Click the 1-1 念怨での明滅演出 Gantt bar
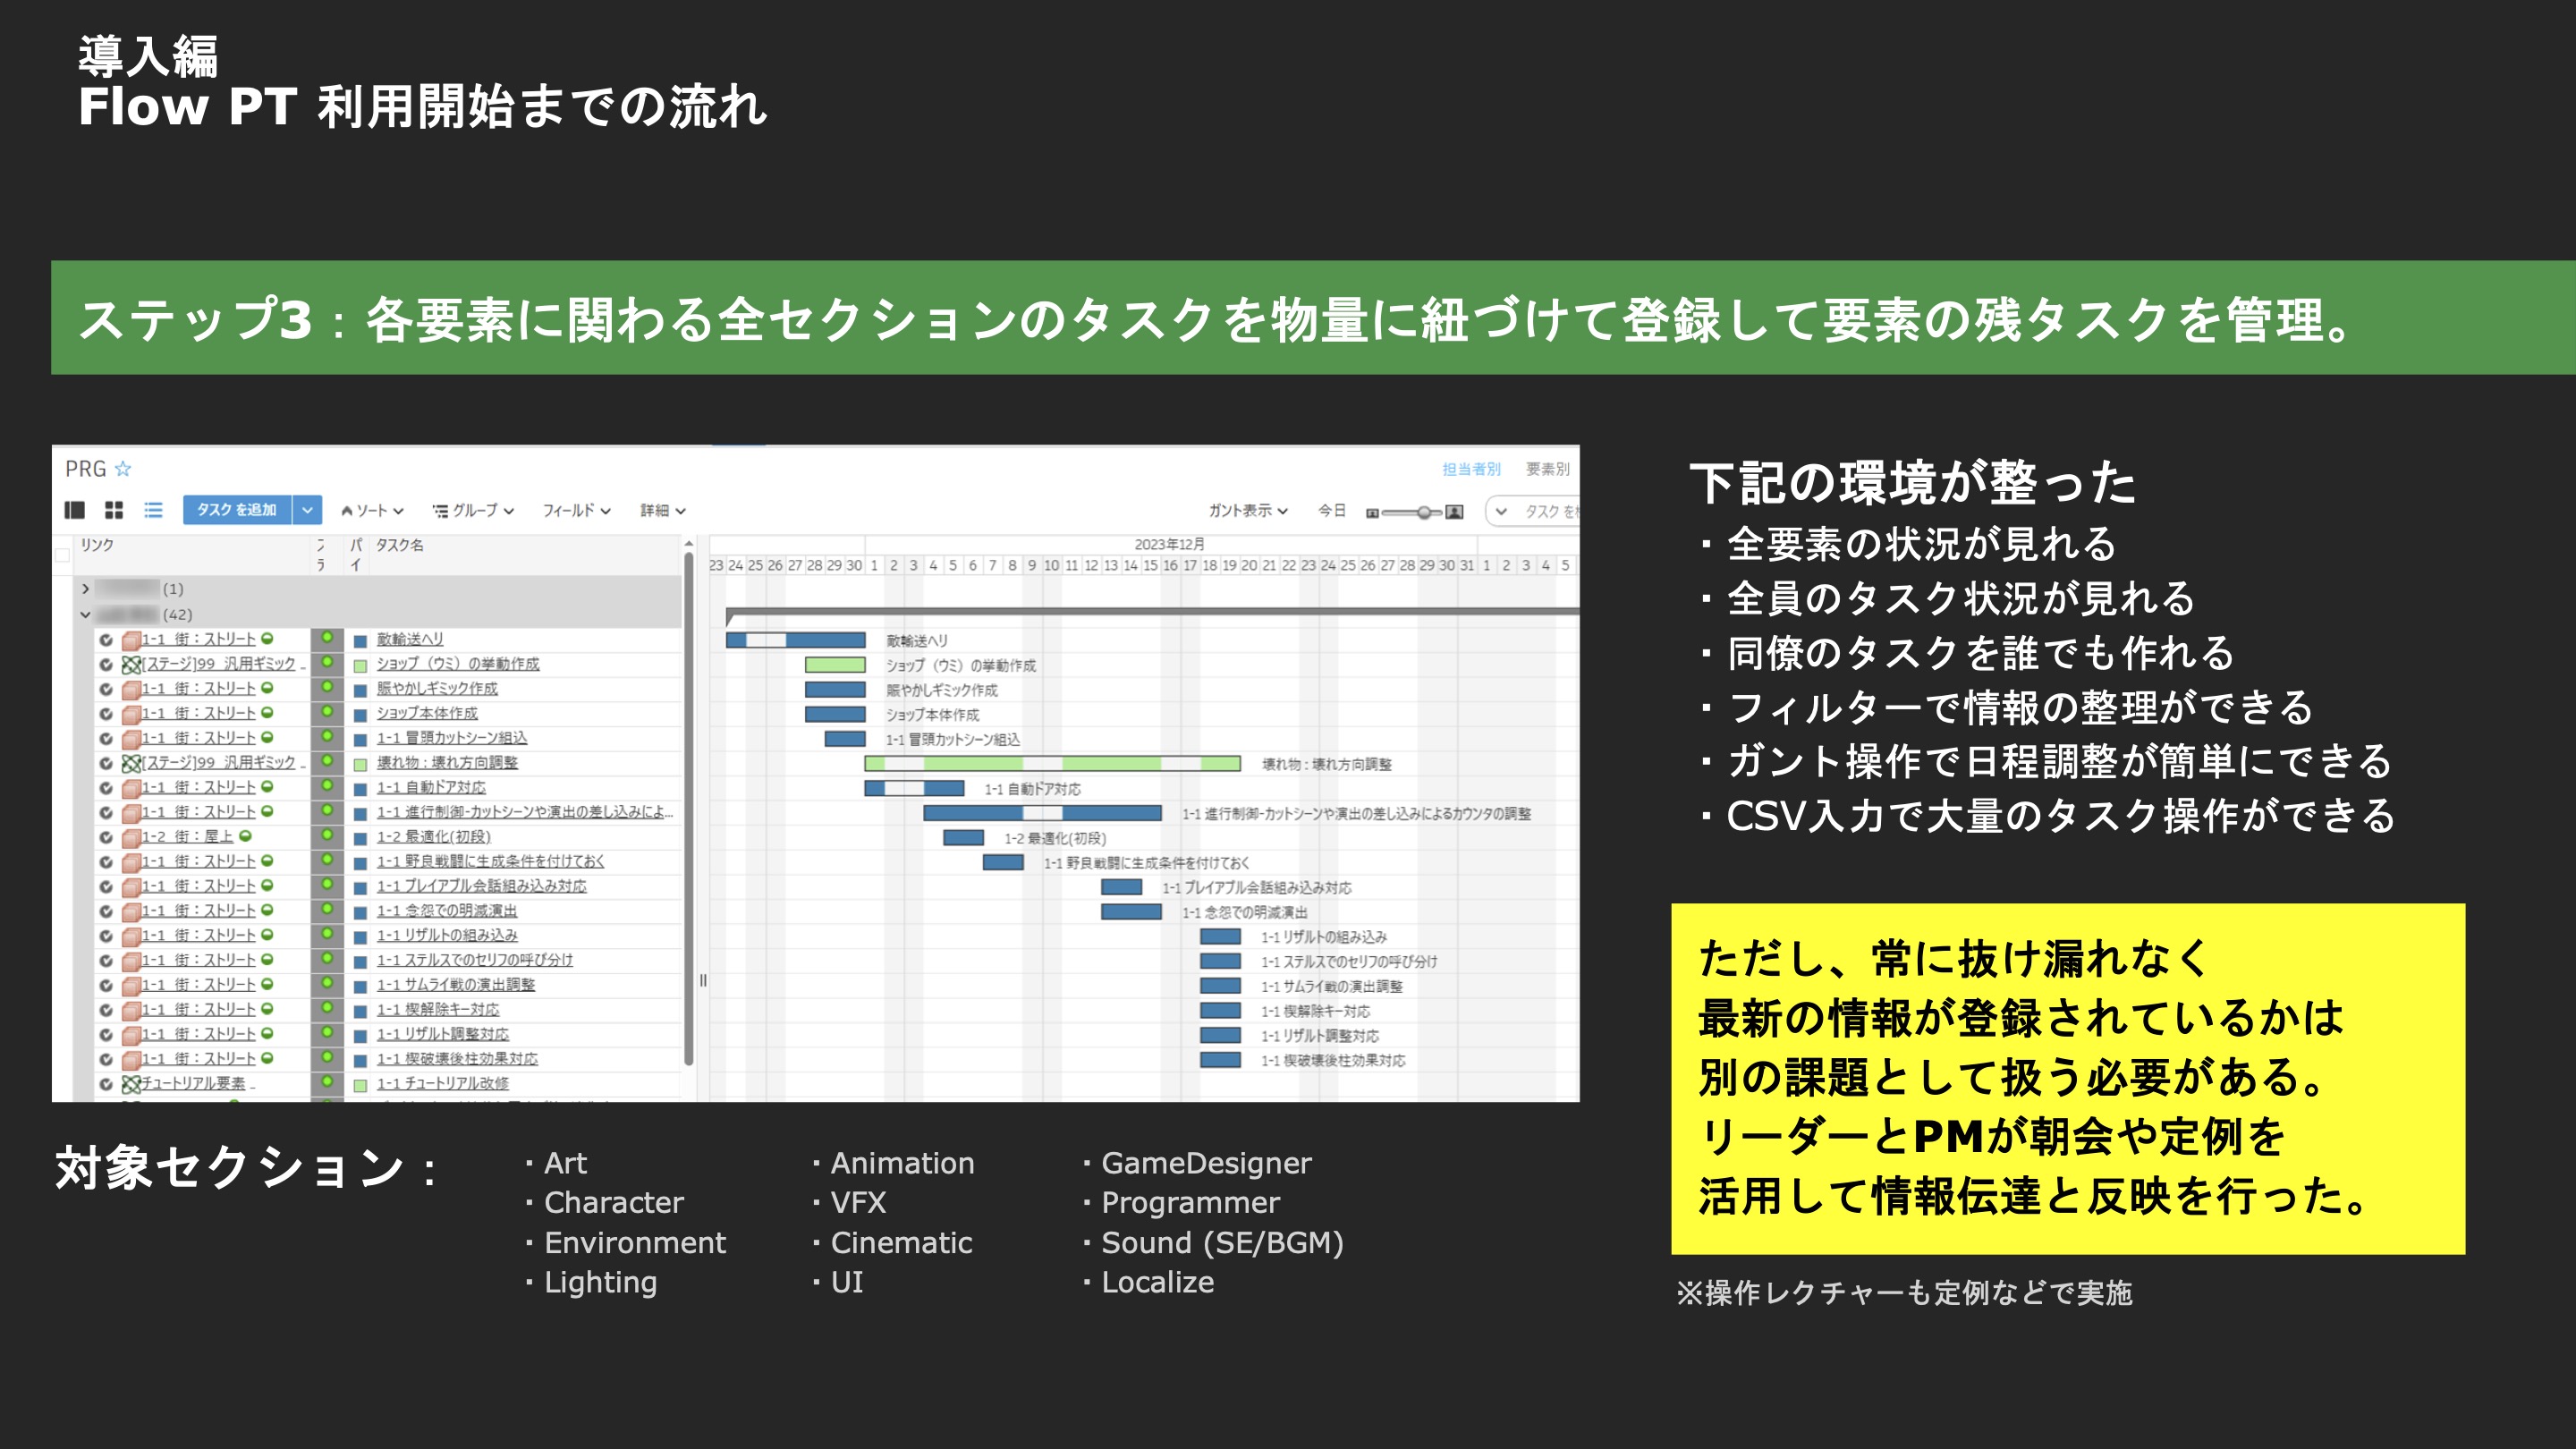 coord(1131,912)
